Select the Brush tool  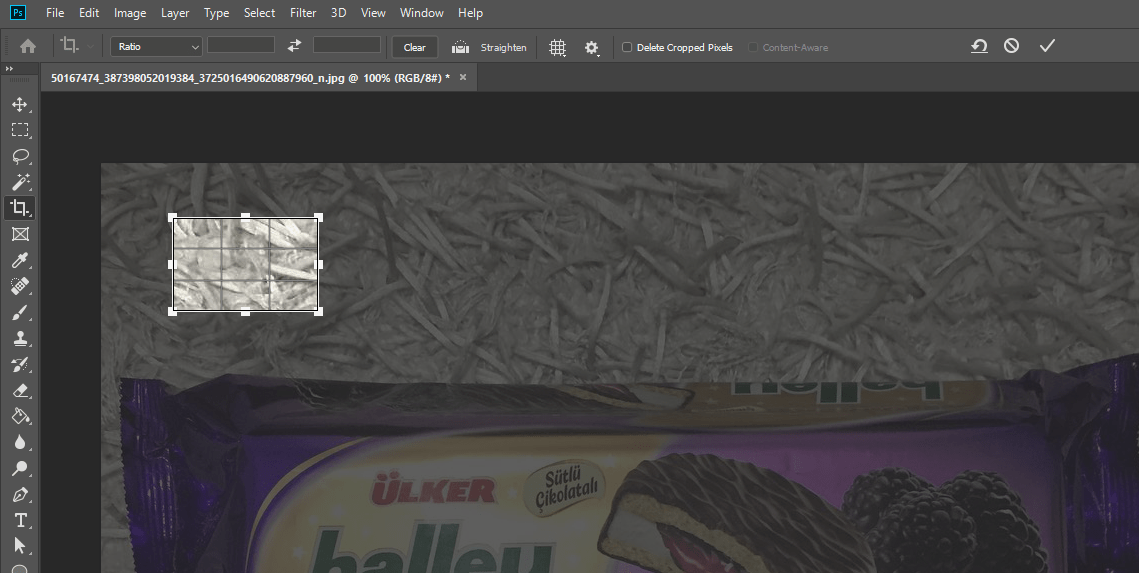click(x=20, y=312)
